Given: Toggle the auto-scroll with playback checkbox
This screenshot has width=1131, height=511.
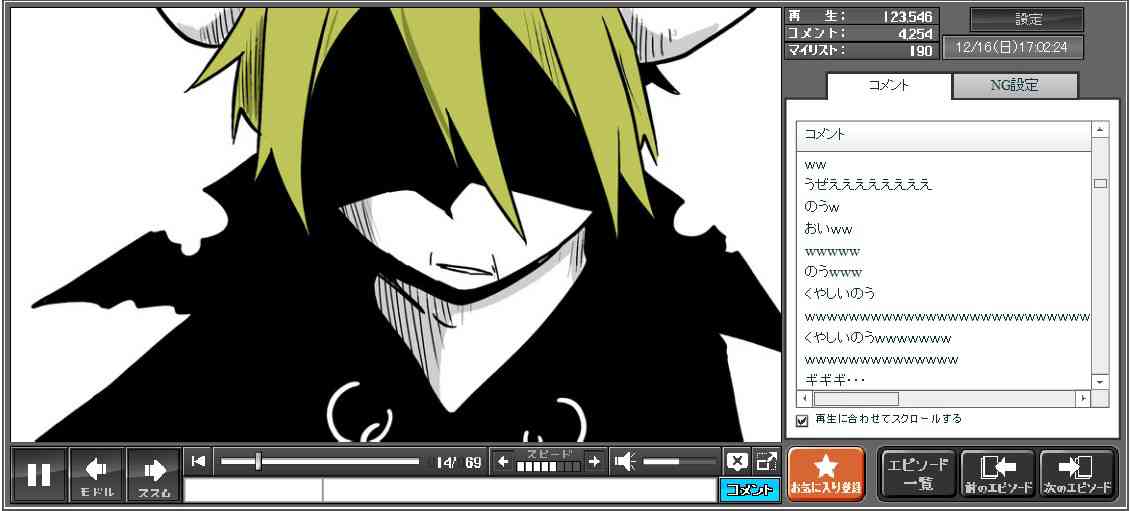Looking at the screenshot, I should click(802, 421).
